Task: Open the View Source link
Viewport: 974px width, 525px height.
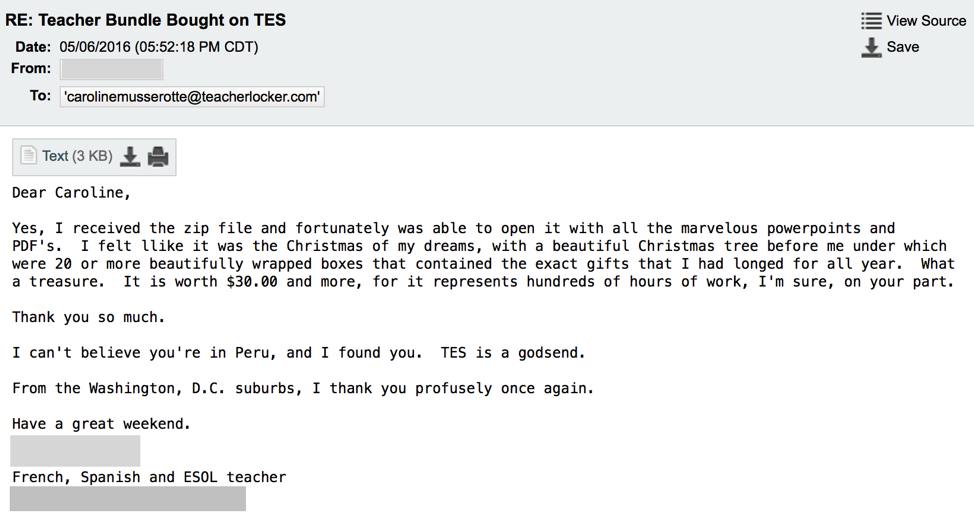Action: [926, 20]
